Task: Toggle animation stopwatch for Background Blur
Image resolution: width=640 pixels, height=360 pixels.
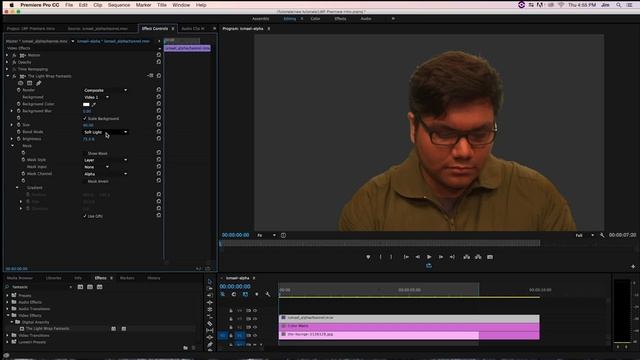Action: tap(18, 111)
